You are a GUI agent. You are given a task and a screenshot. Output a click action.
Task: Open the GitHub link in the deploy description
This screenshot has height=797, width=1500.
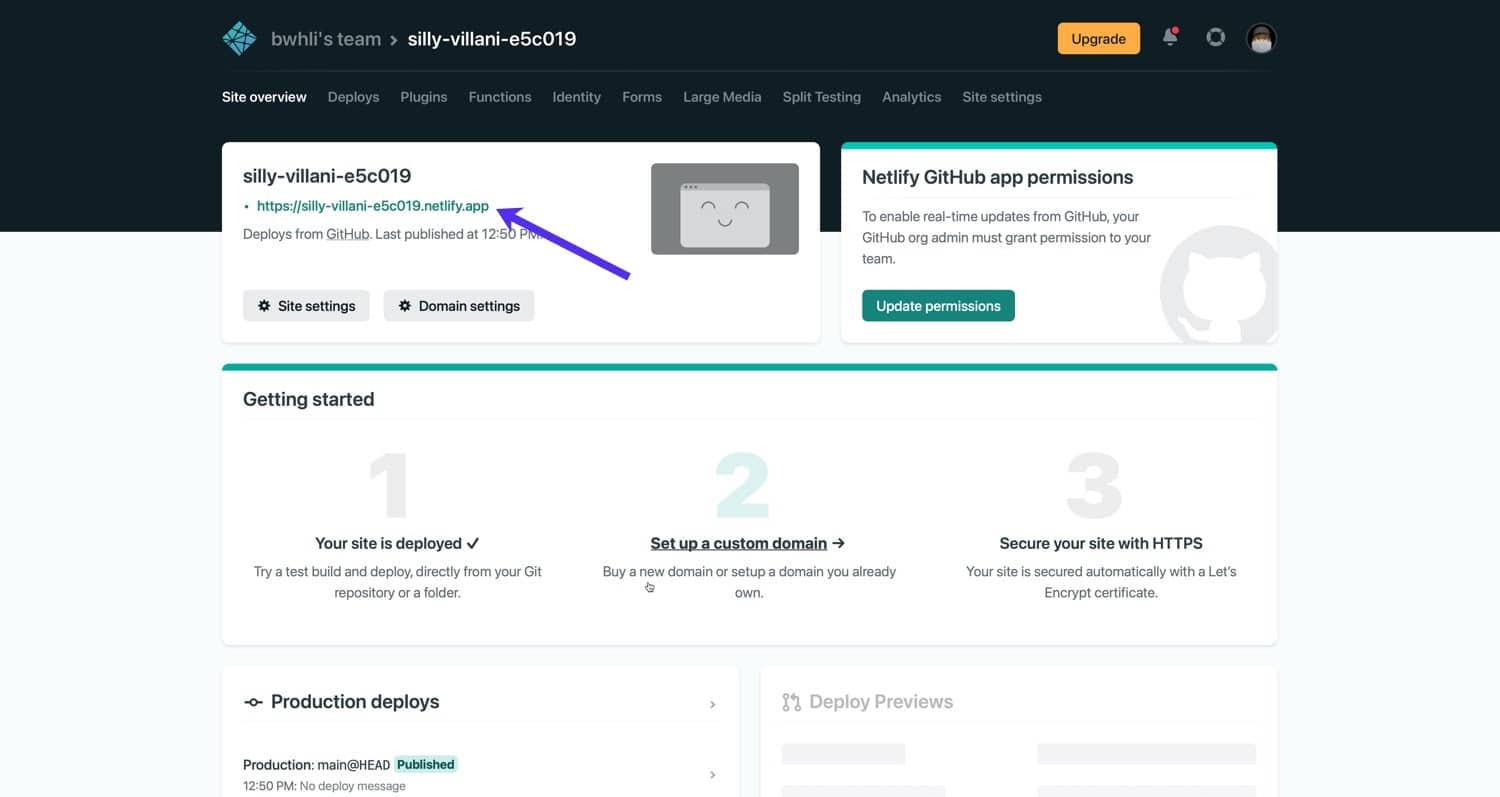(x=345, y=234)
